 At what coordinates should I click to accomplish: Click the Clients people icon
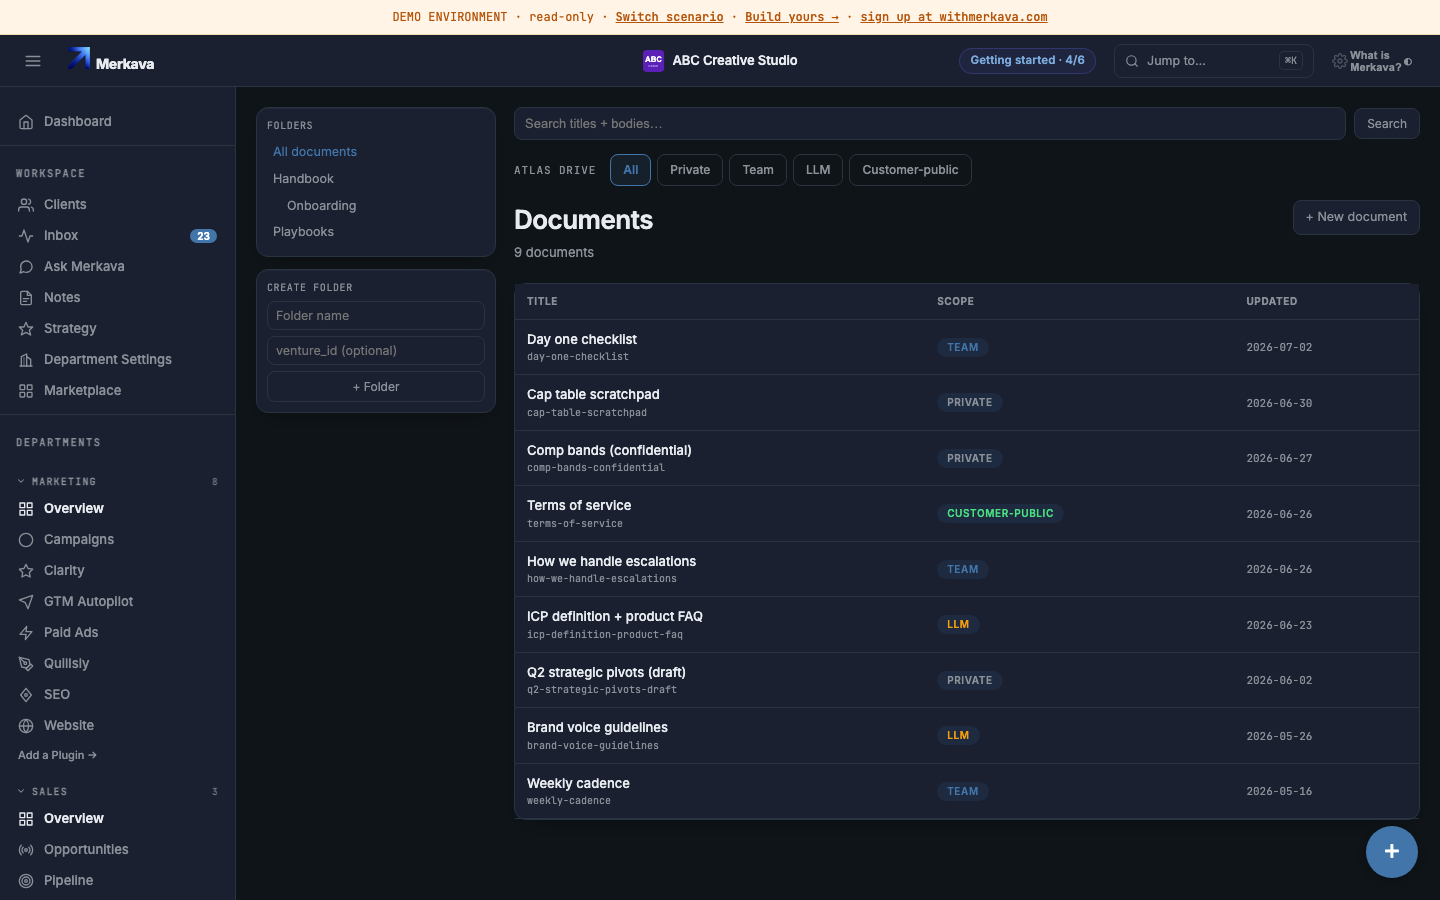pyautogui.click(x=26, y=205)
